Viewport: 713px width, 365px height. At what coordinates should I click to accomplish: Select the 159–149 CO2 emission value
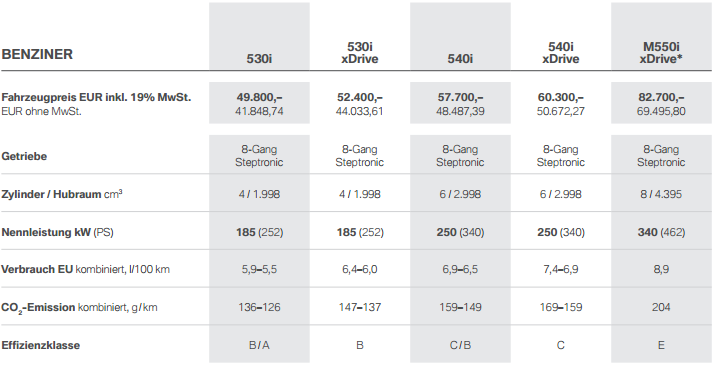click(x=460, y=307)
